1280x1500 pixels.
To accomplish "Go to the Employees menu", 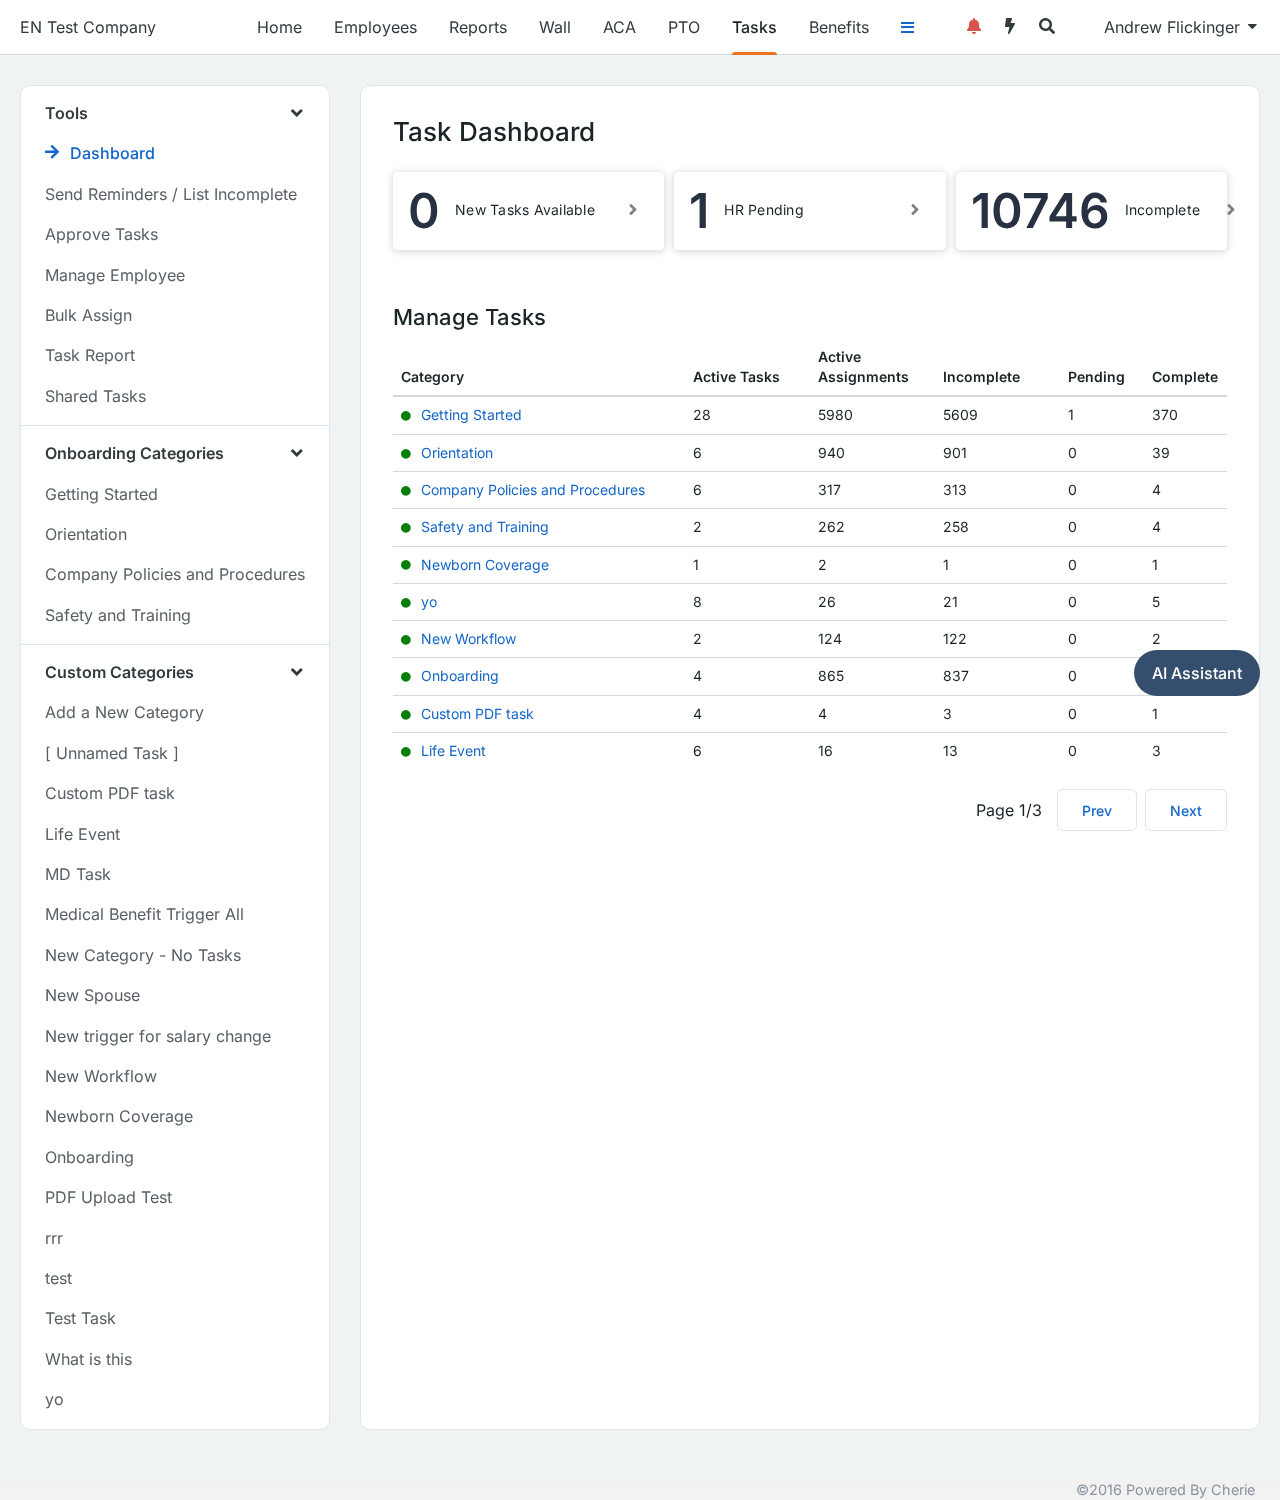I will tap(375, 27).
